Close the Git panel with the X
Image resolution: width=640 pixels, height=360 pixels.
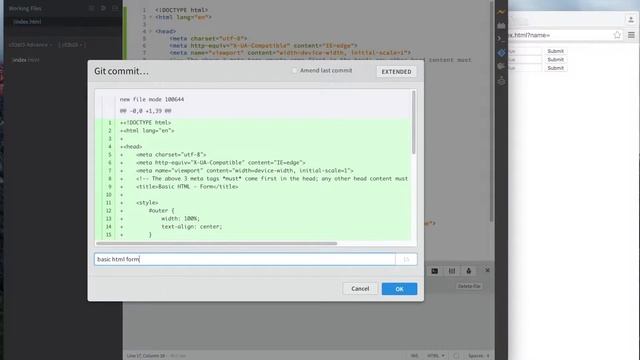(487, 270)
